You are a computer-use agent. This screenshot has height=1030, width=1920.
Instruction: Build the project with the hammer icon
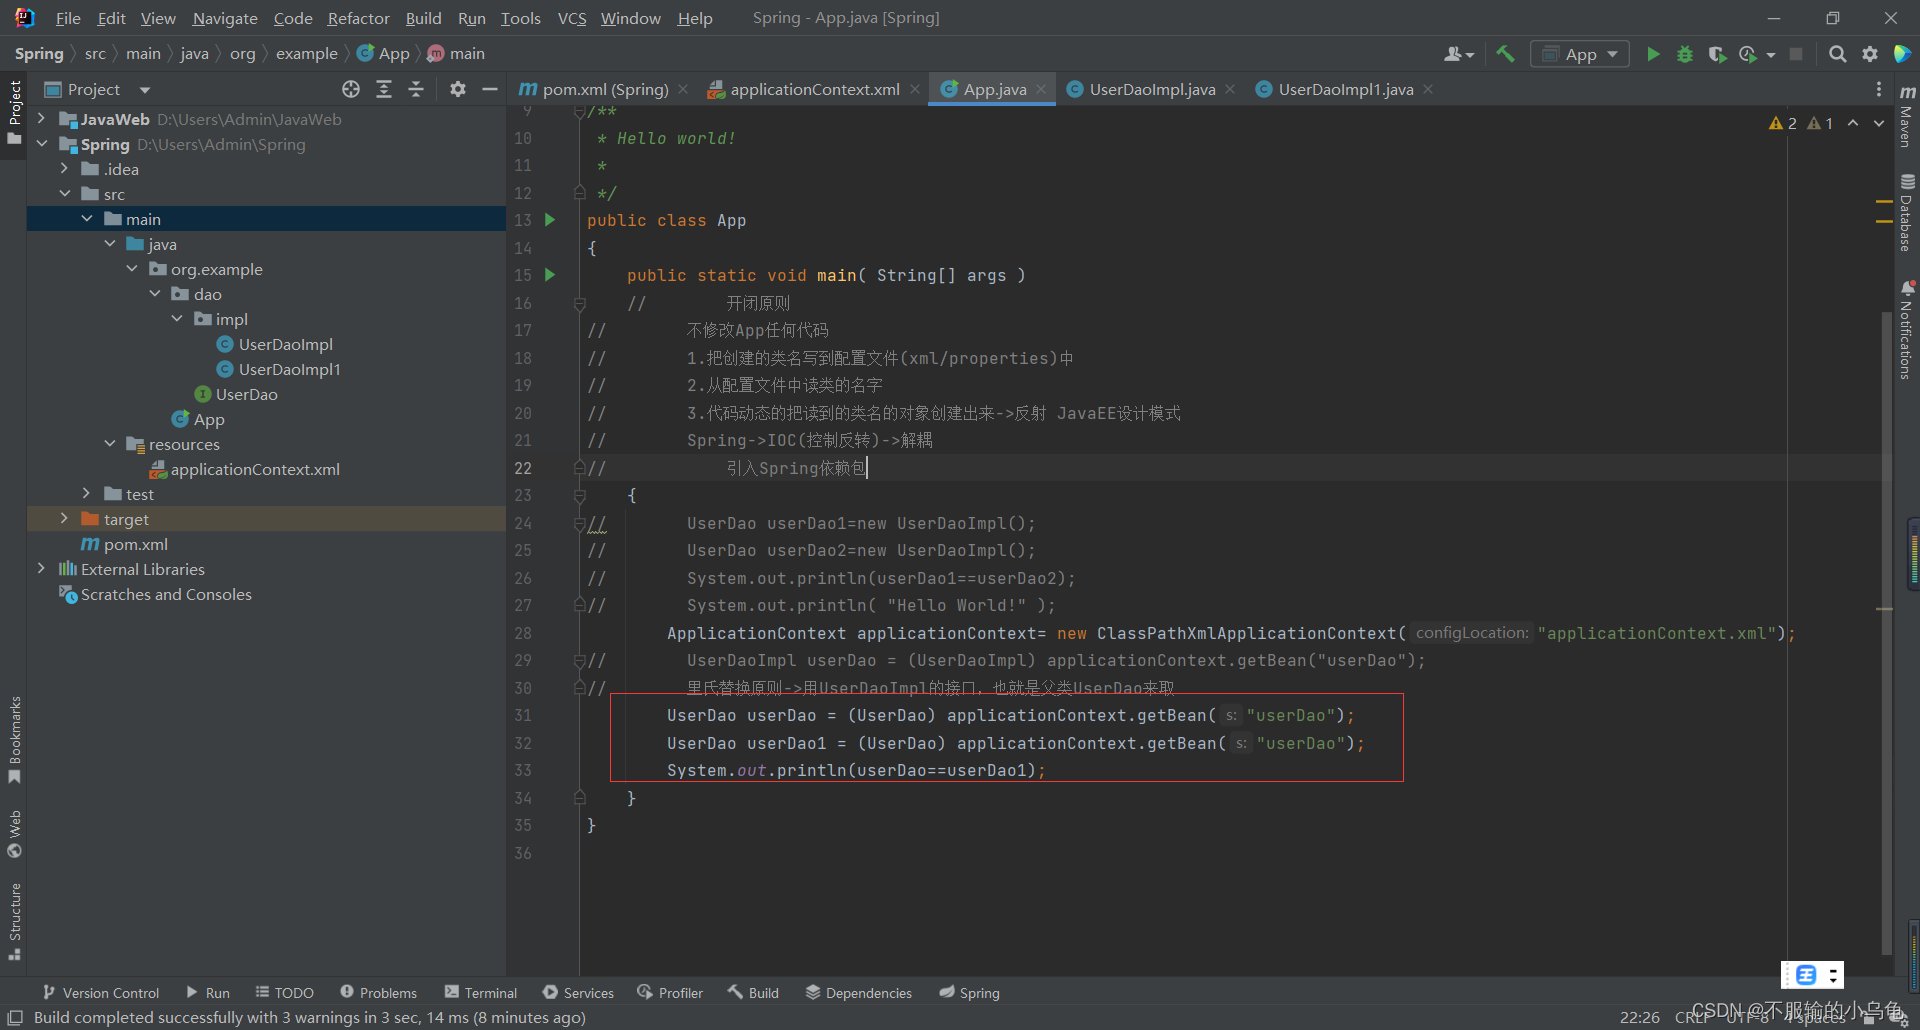[1505, 54]
